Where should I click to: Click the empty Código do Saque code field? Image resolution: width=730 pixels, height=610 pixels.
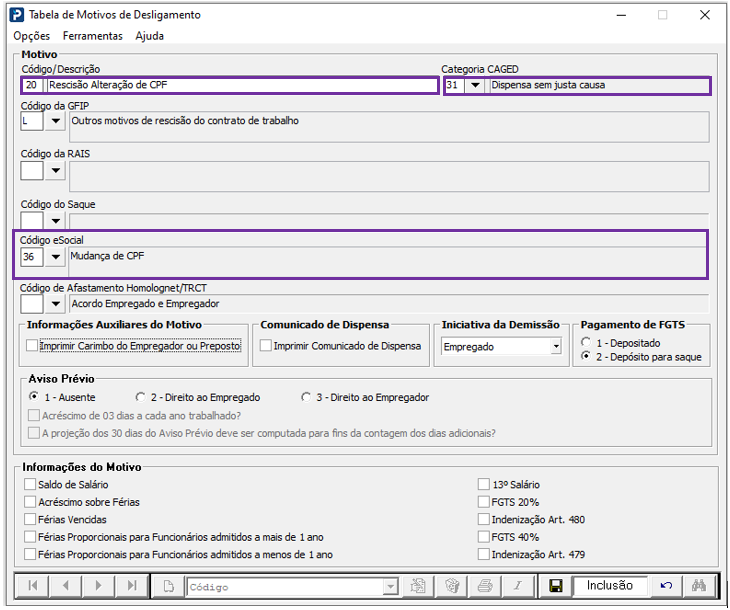click(x=32, y=221)
